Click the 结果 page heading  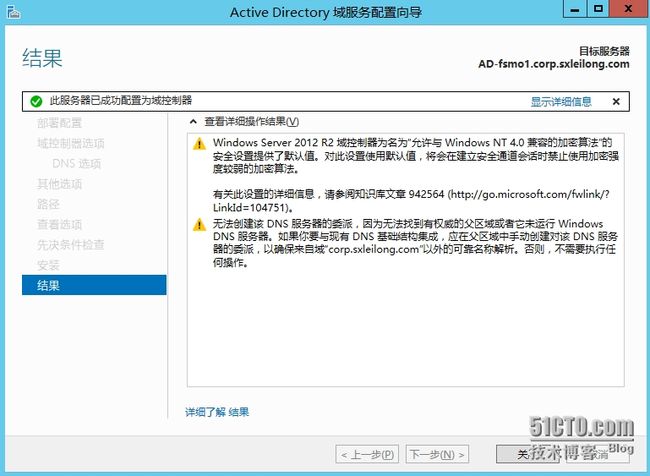[x=42, y=58]
